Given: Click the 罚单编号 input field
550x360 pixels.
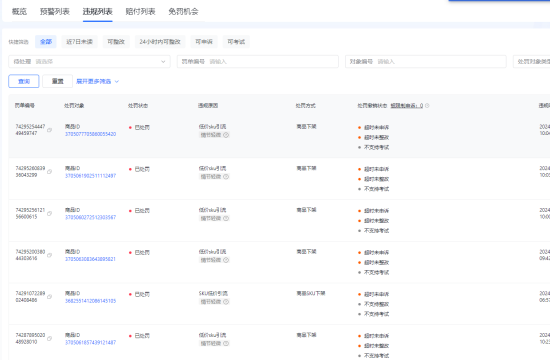Looking at the screenshot, I should (x=258, y=61).
